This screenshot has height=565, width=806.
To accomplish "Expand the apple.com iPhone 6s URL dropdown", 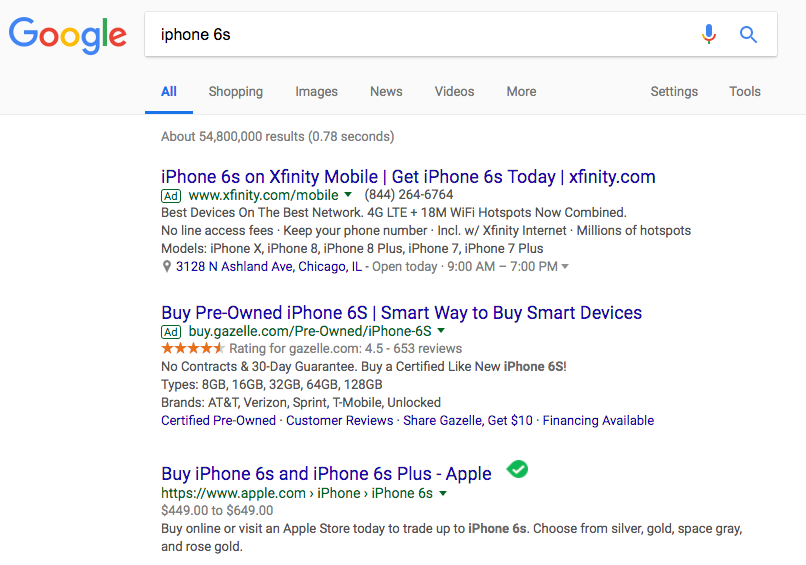I will pos(443,493).
